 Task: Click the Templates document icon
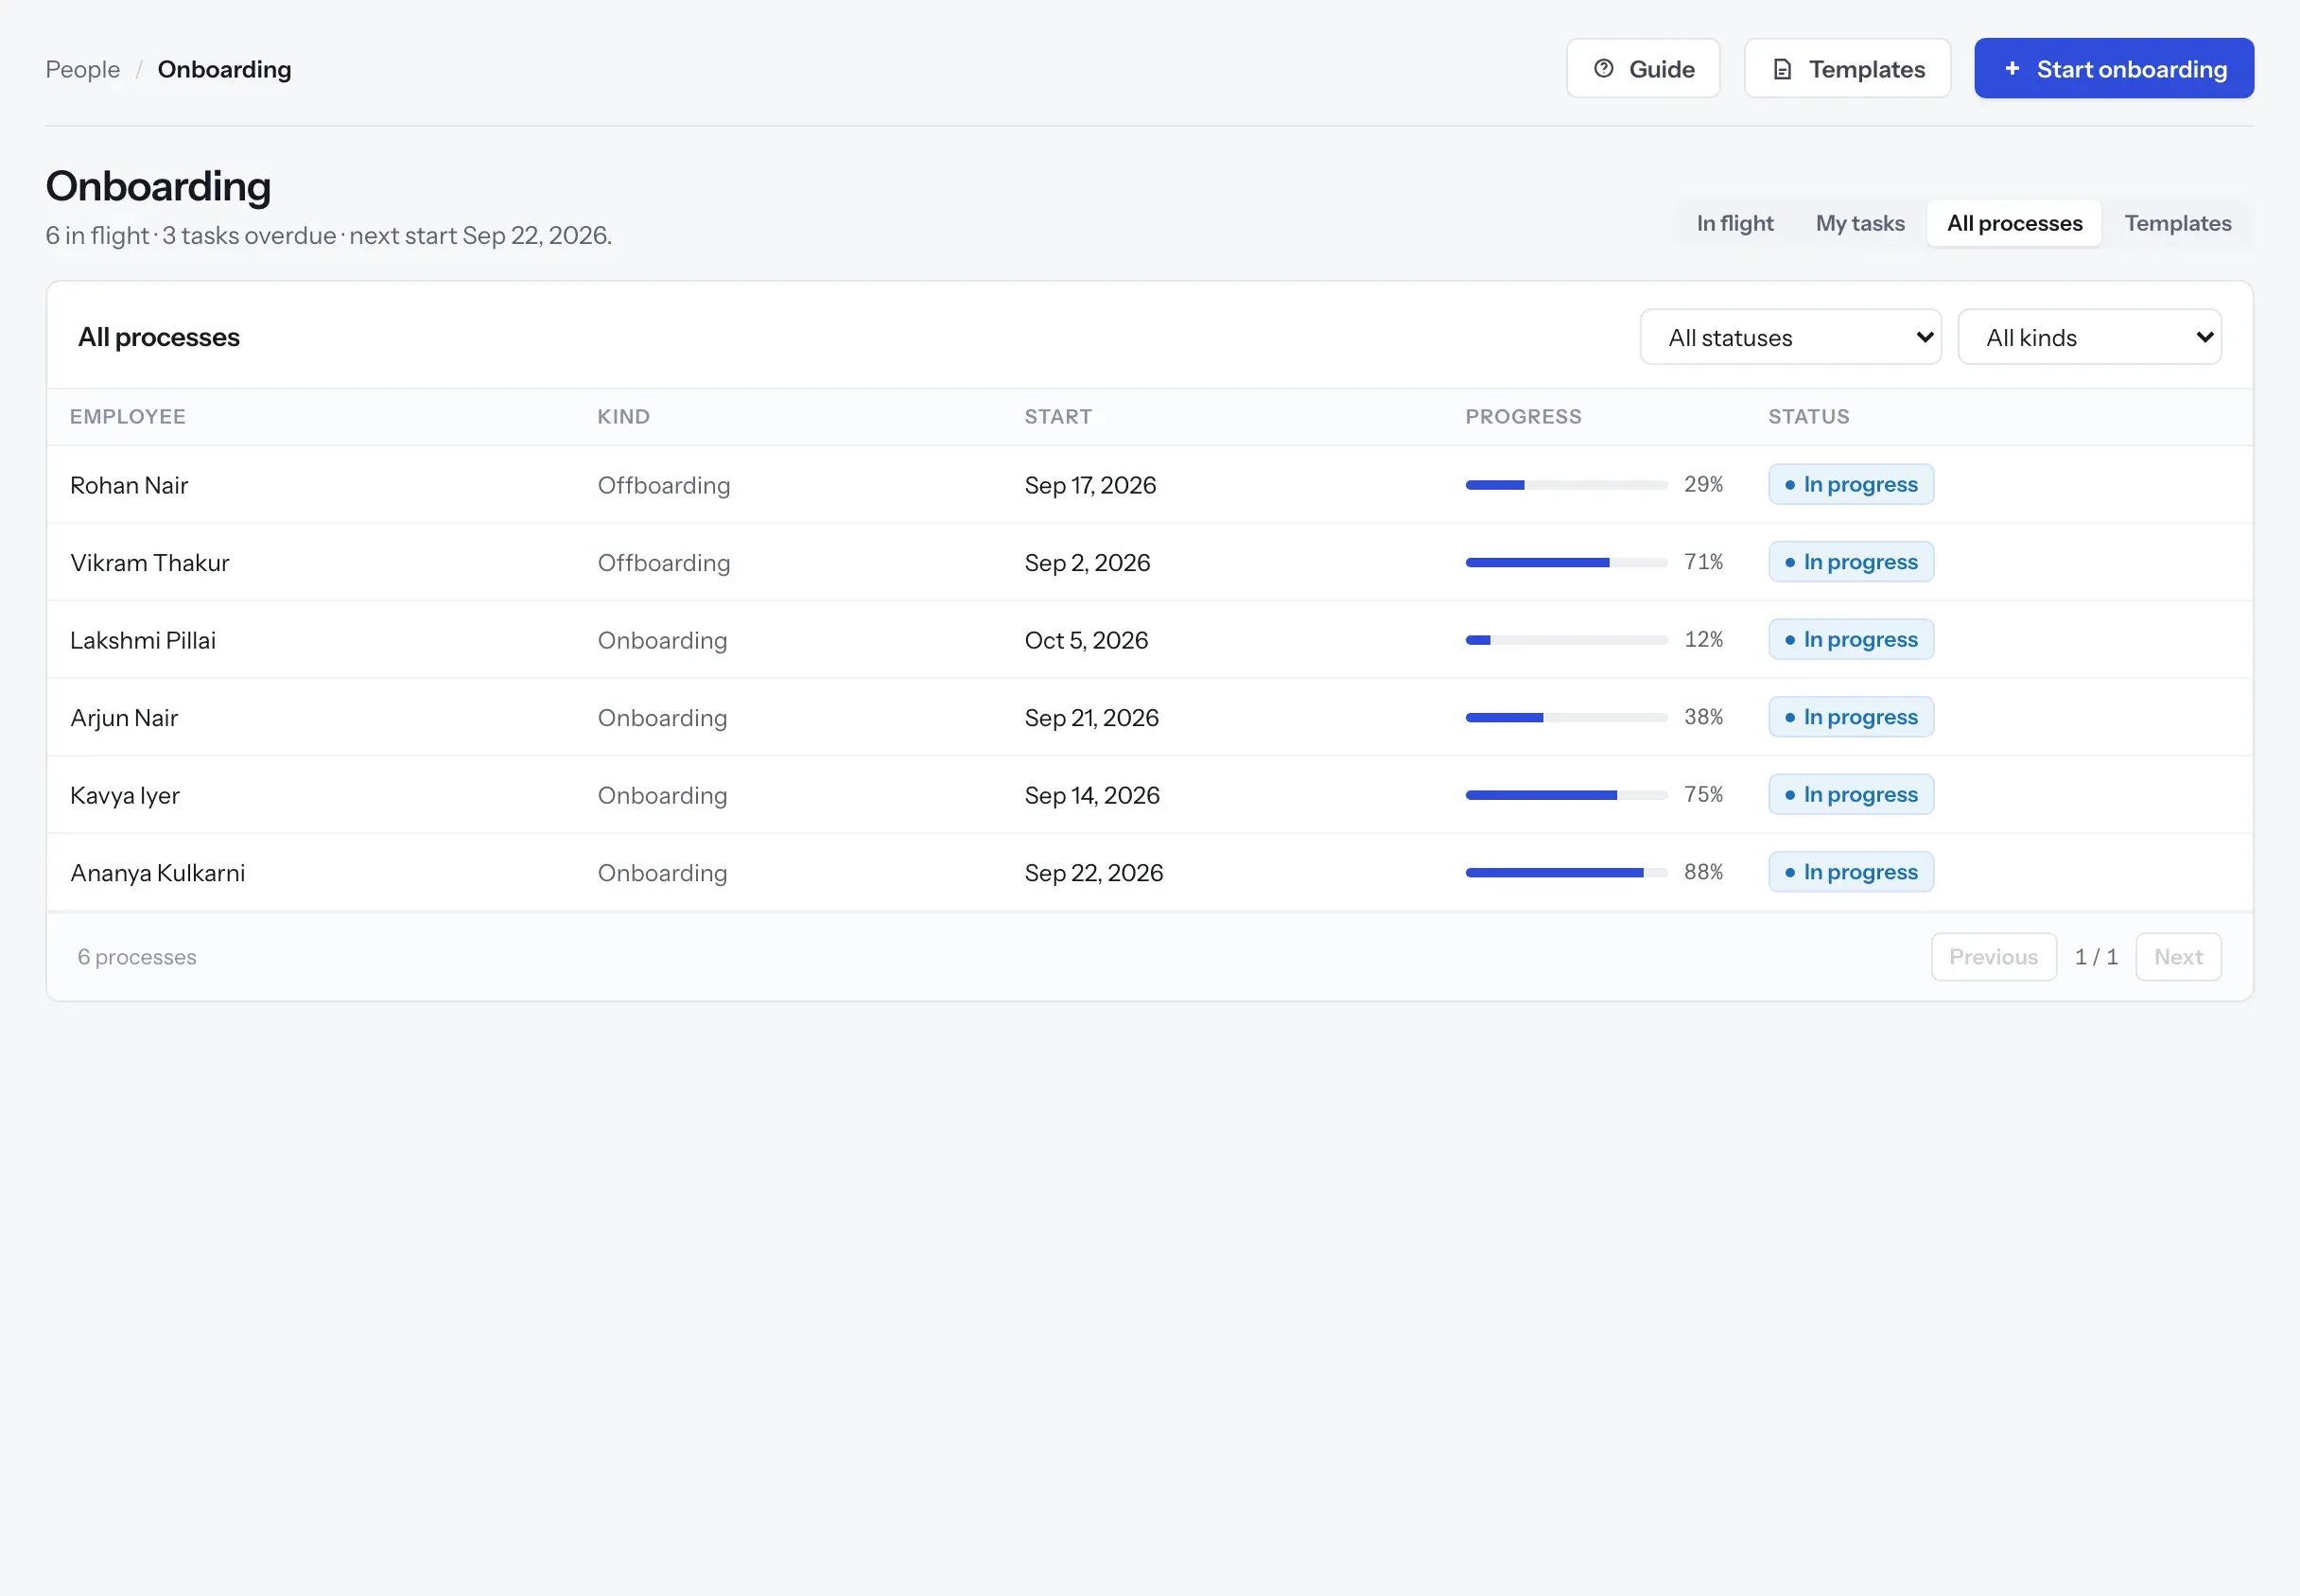coord(1782,69)
